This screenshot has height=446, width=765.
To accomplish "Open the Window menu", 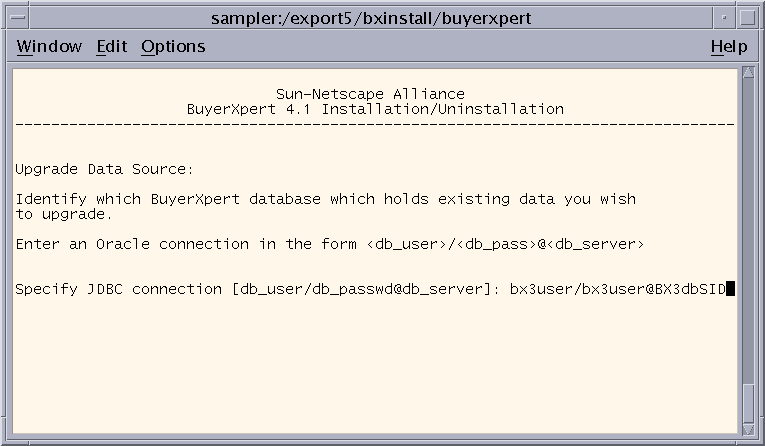I will (49, 46).
